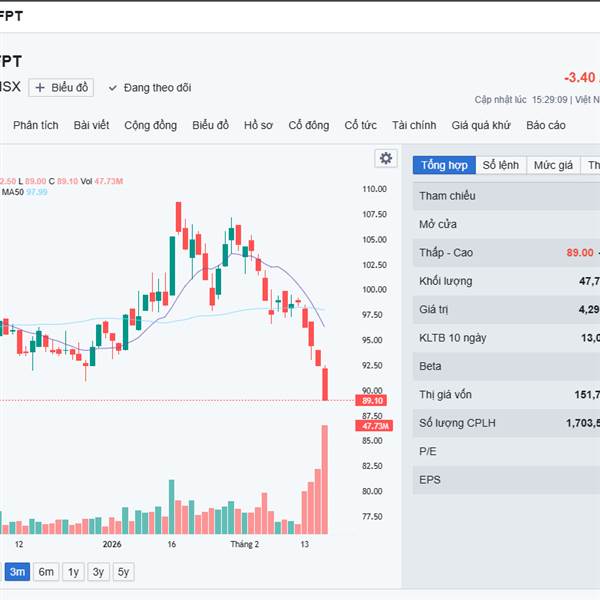Click the plus icon on Biểu đồ button
Viewport: 600px width, 600px height.
pyautogui.click(x=40, y=88)
